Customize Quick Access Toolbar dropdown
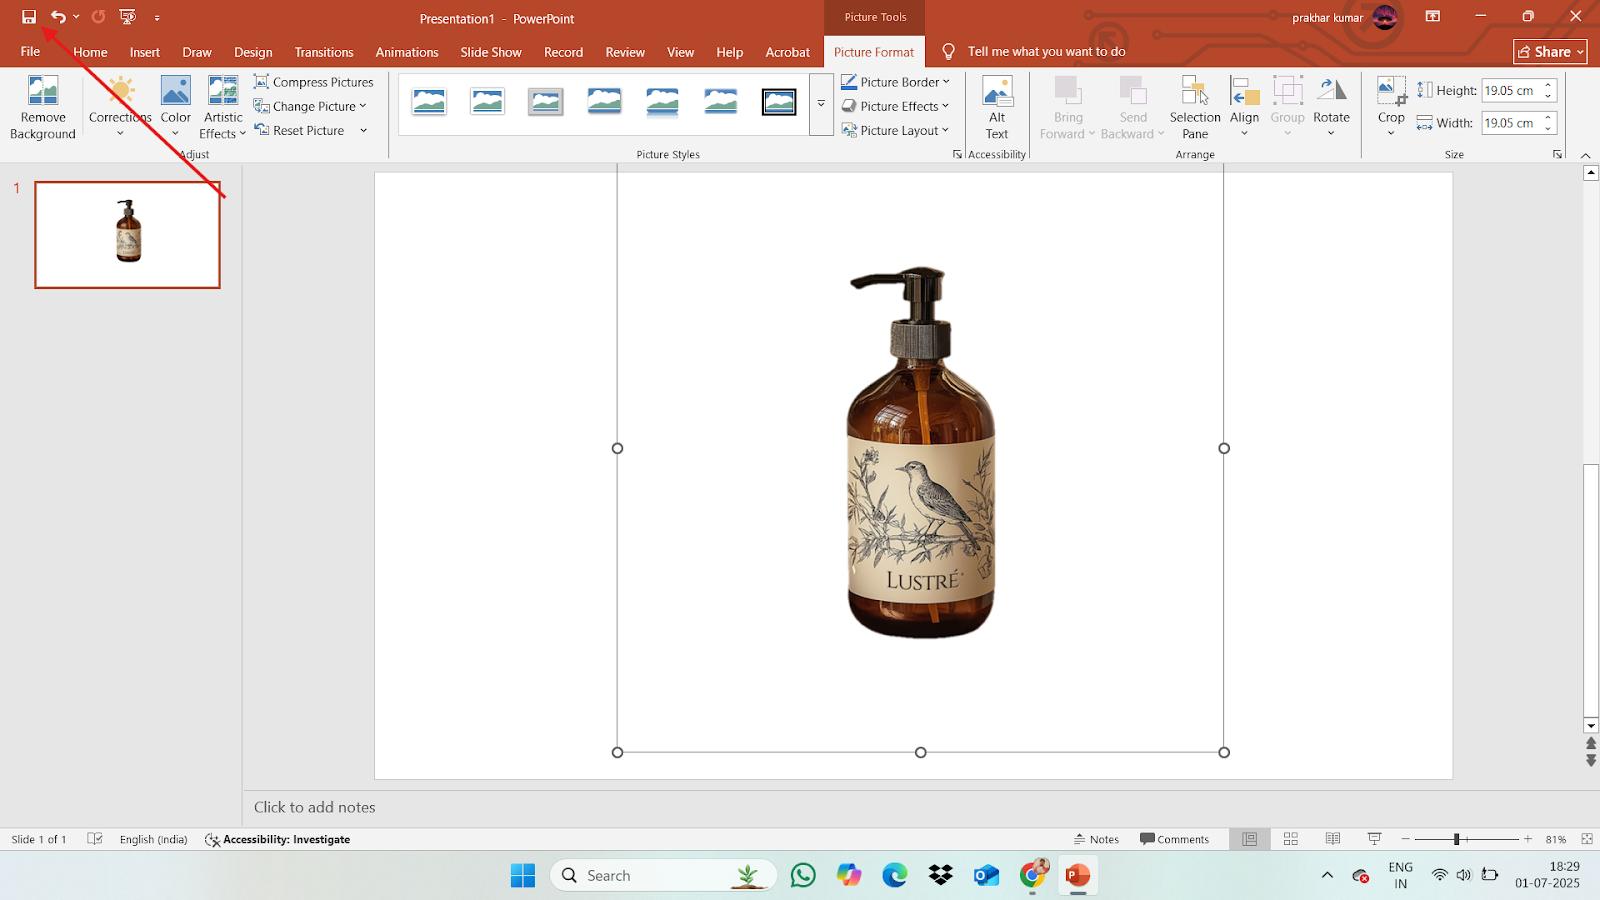1600x900 pixels. click(x=157, y=18)
